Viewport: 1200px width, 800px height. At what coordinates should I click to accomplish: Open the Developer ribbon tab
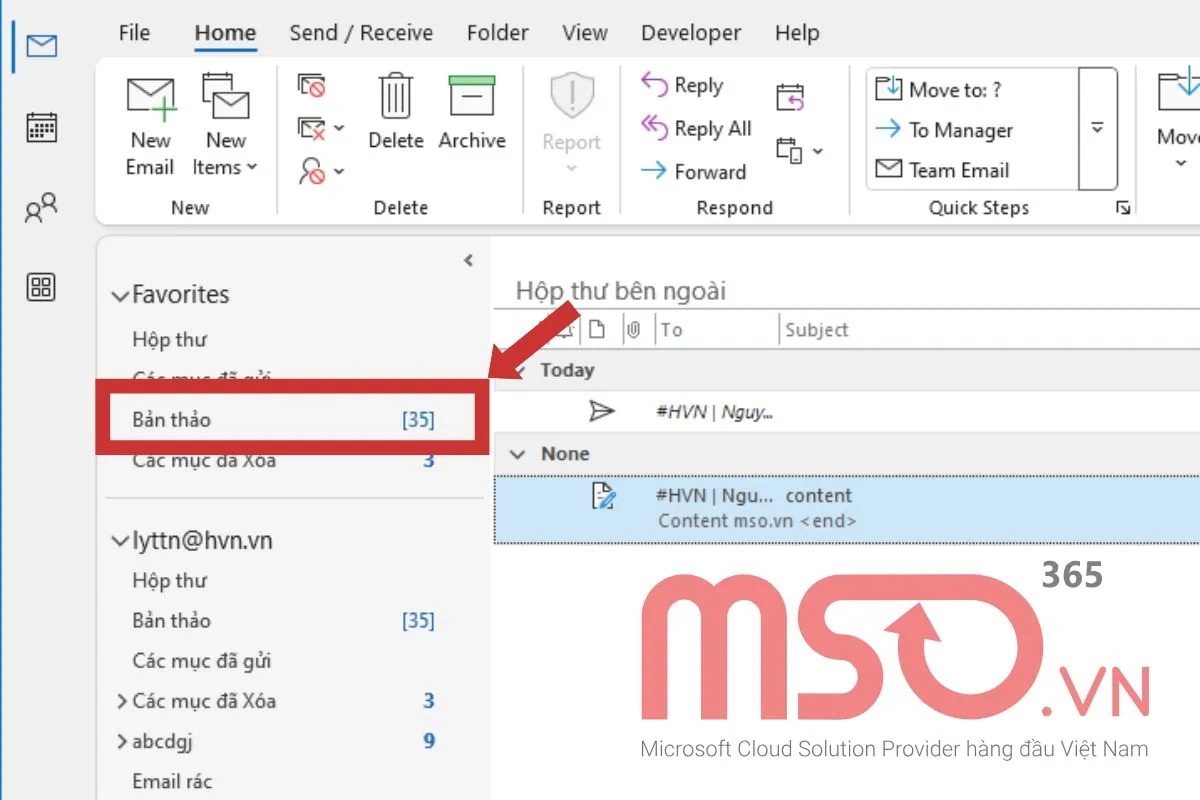[x=691, y=32]
